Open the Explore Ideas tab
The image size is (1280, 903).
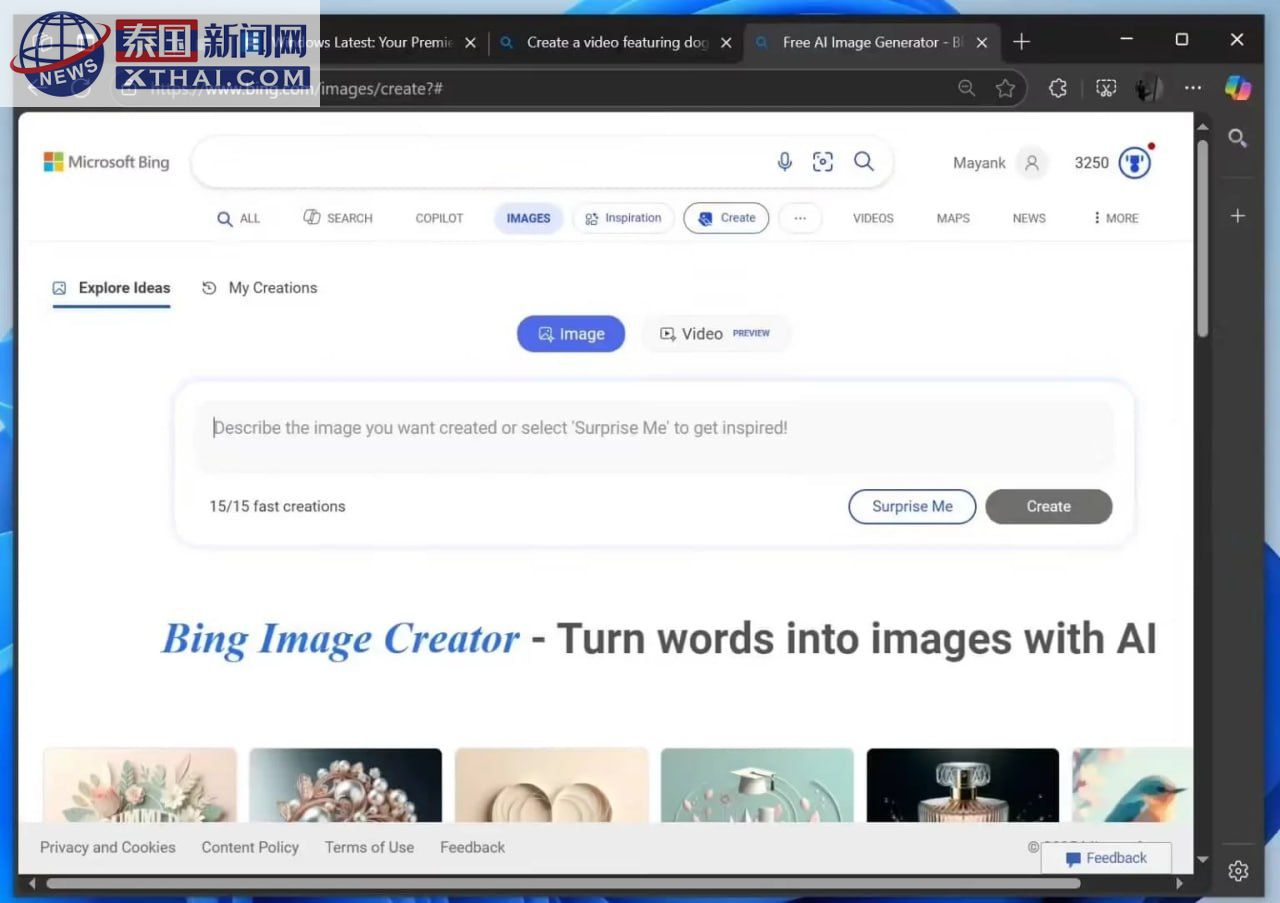pyautogui.click(x=111, y=288)
